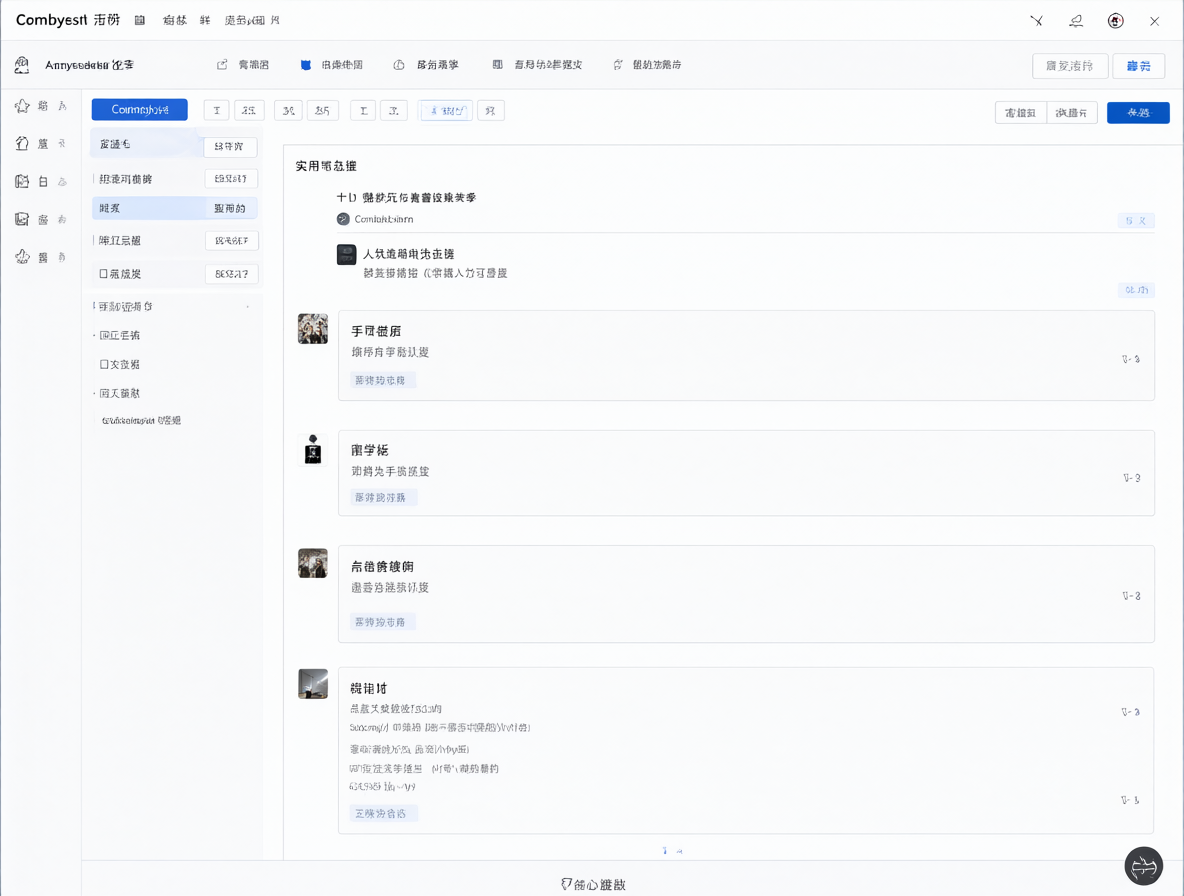
Task: Click the blue Comnghvid button
Action: (x=140, y=109)
